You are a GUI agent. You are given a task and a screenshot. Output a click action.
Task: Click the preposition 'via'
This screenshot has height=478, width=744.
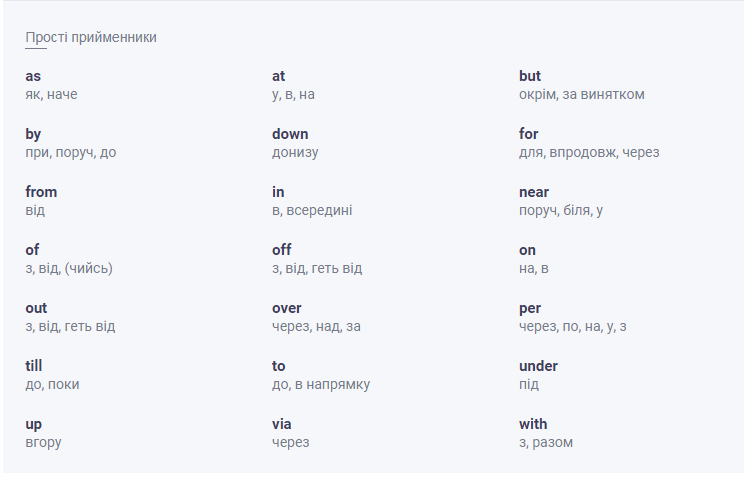282,424
